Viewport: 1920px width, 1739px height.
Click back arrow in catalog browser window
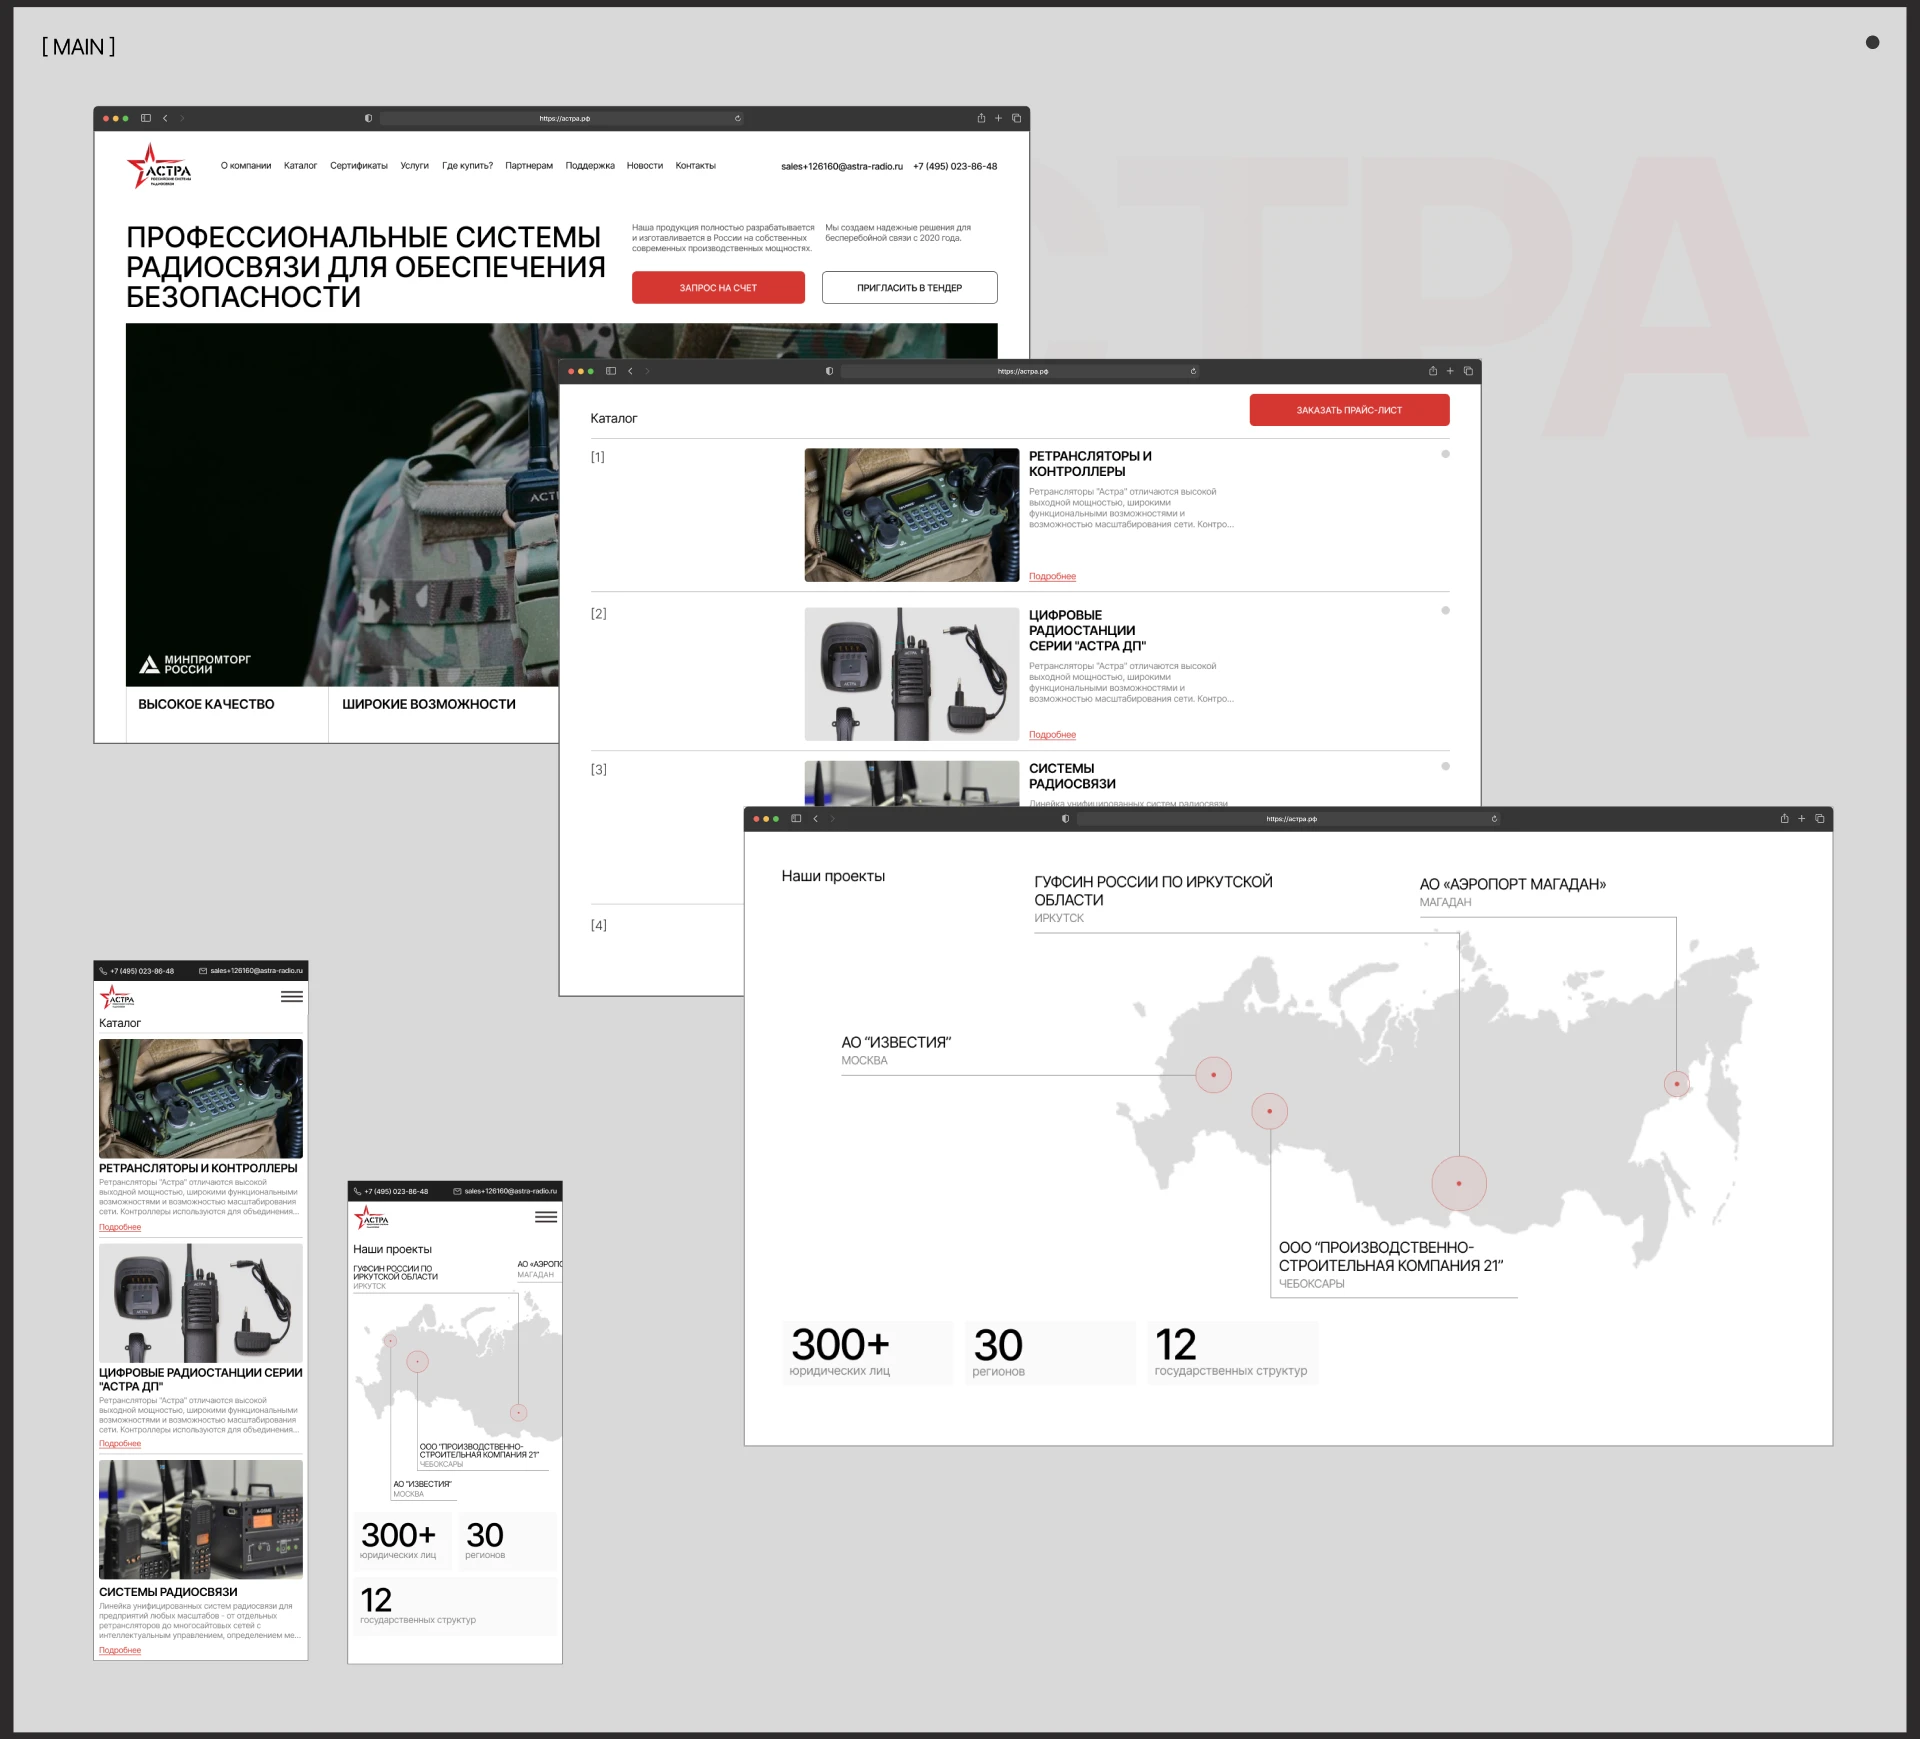pyautogui.click(x=630, y=371)
